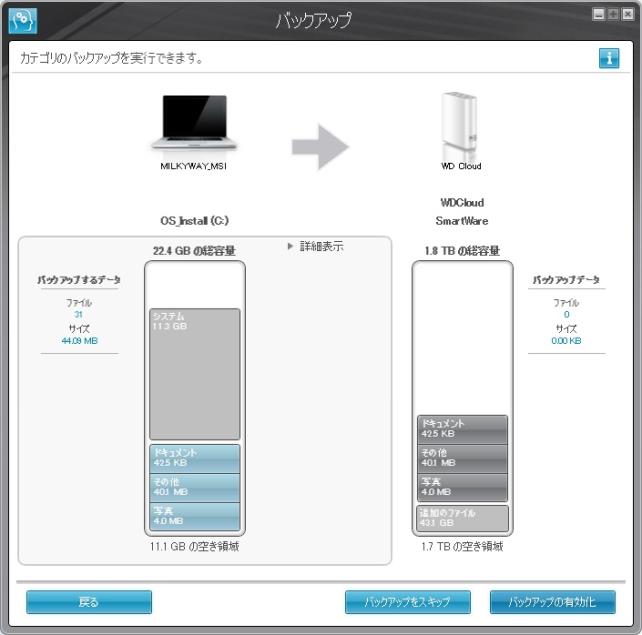Viewport: 642px width, 635px height.
Task: Click destination ドキュメント 42.5 KB gray block
Action: pos(462,430)
